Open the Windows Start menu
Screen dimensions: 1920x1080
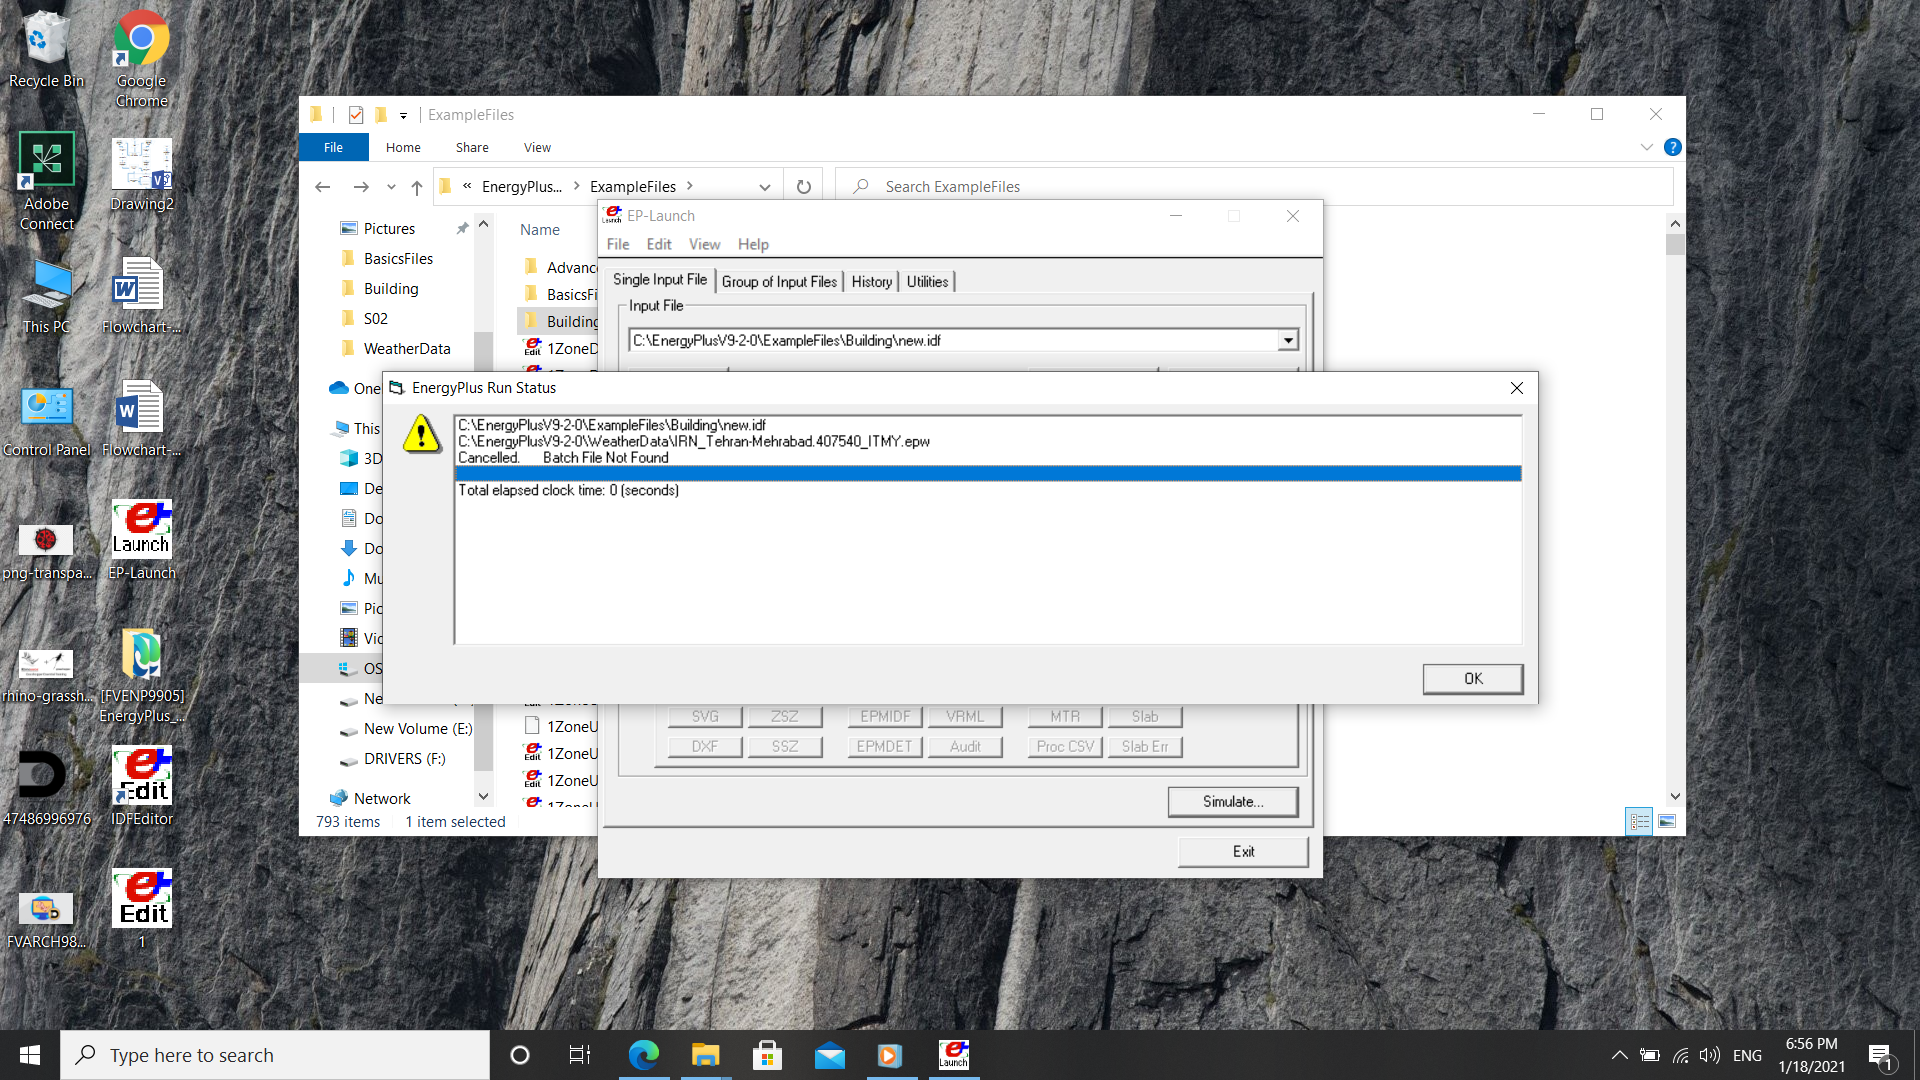pyautogui.click(x=30, y=1055)
